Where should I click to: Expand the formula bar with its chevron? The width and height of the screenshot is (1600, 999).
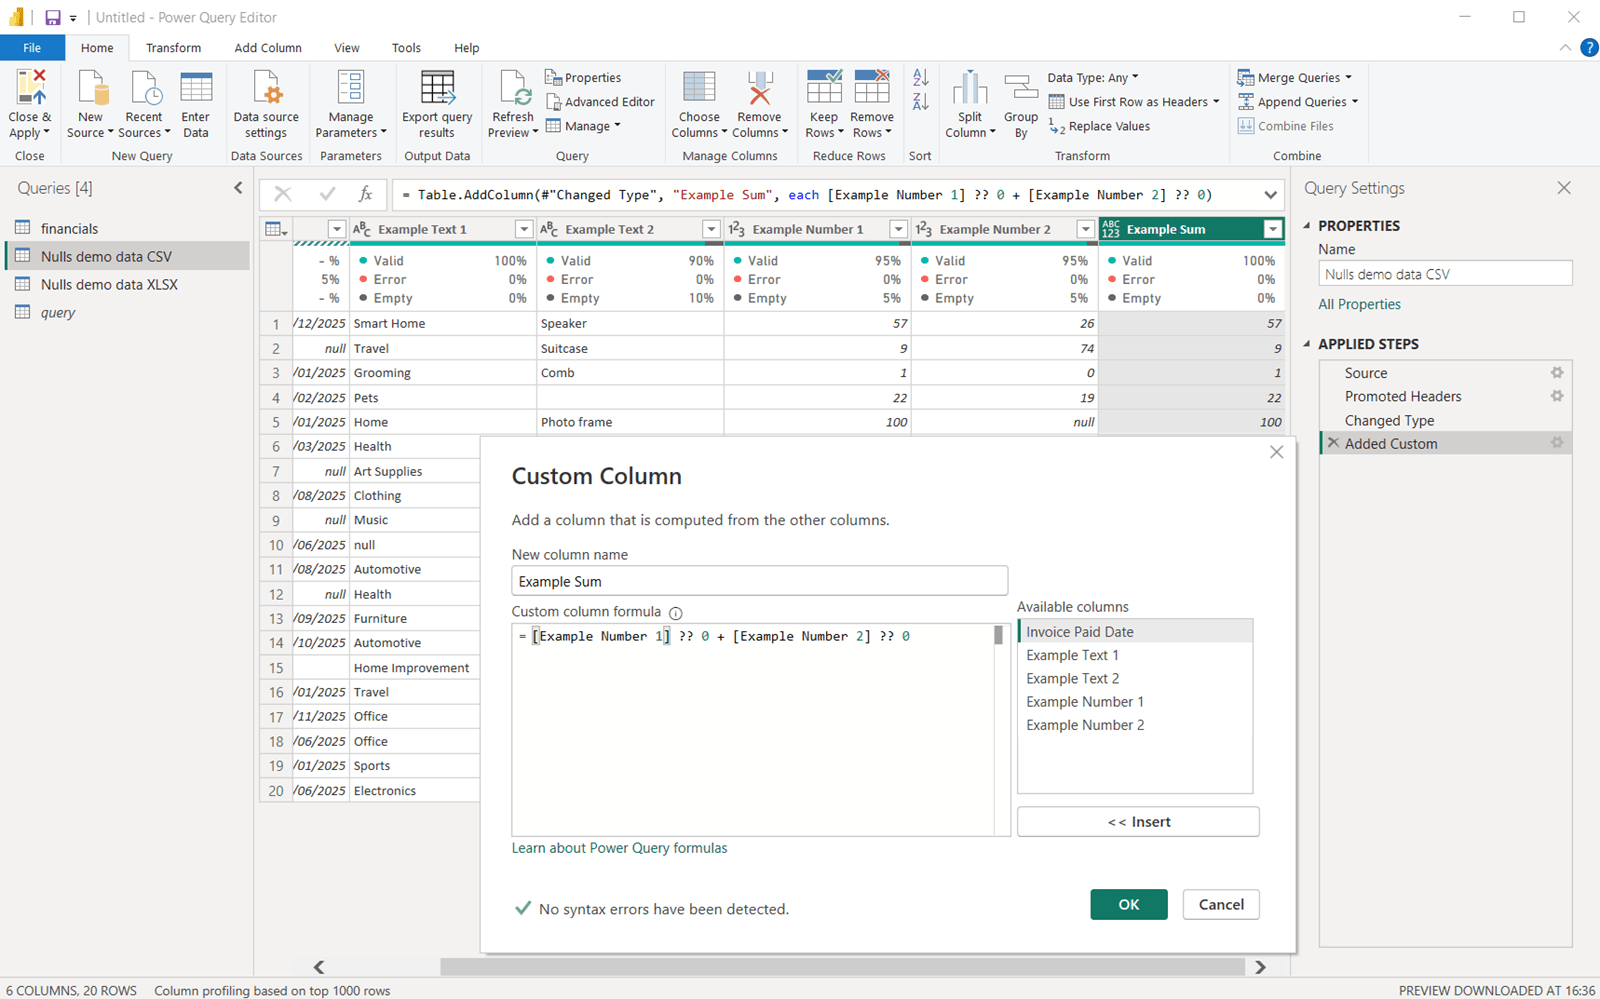pos(1270,195)
